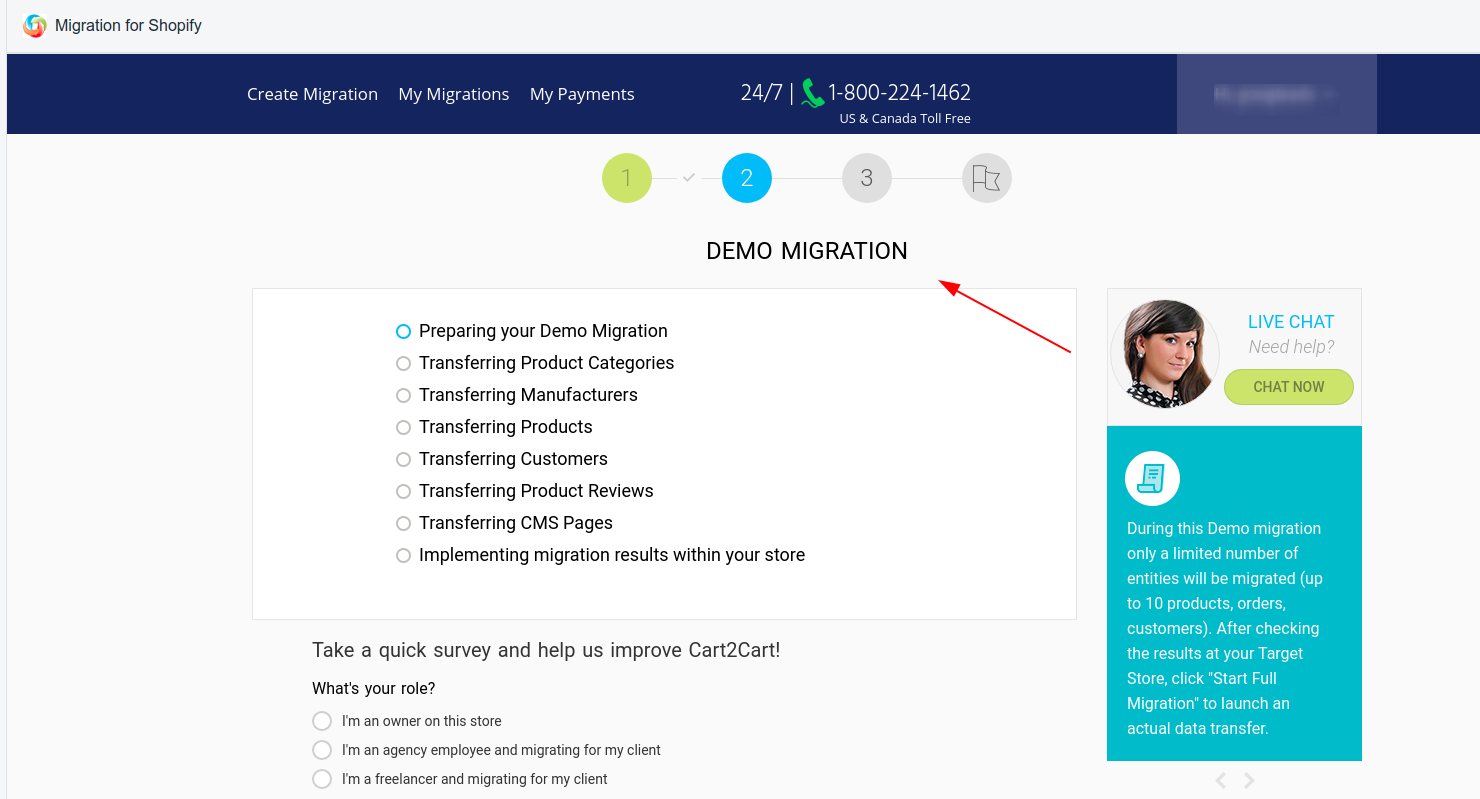This screenshot has height=799, width=1480.
Task: Click the document scroll icon in teal panel
Action: click(x=1153, y=479)
